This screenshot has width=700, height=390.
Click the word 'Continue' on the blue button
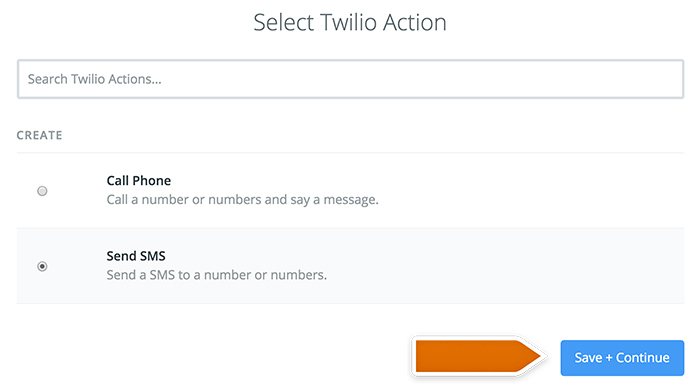[x=642, y=358]
